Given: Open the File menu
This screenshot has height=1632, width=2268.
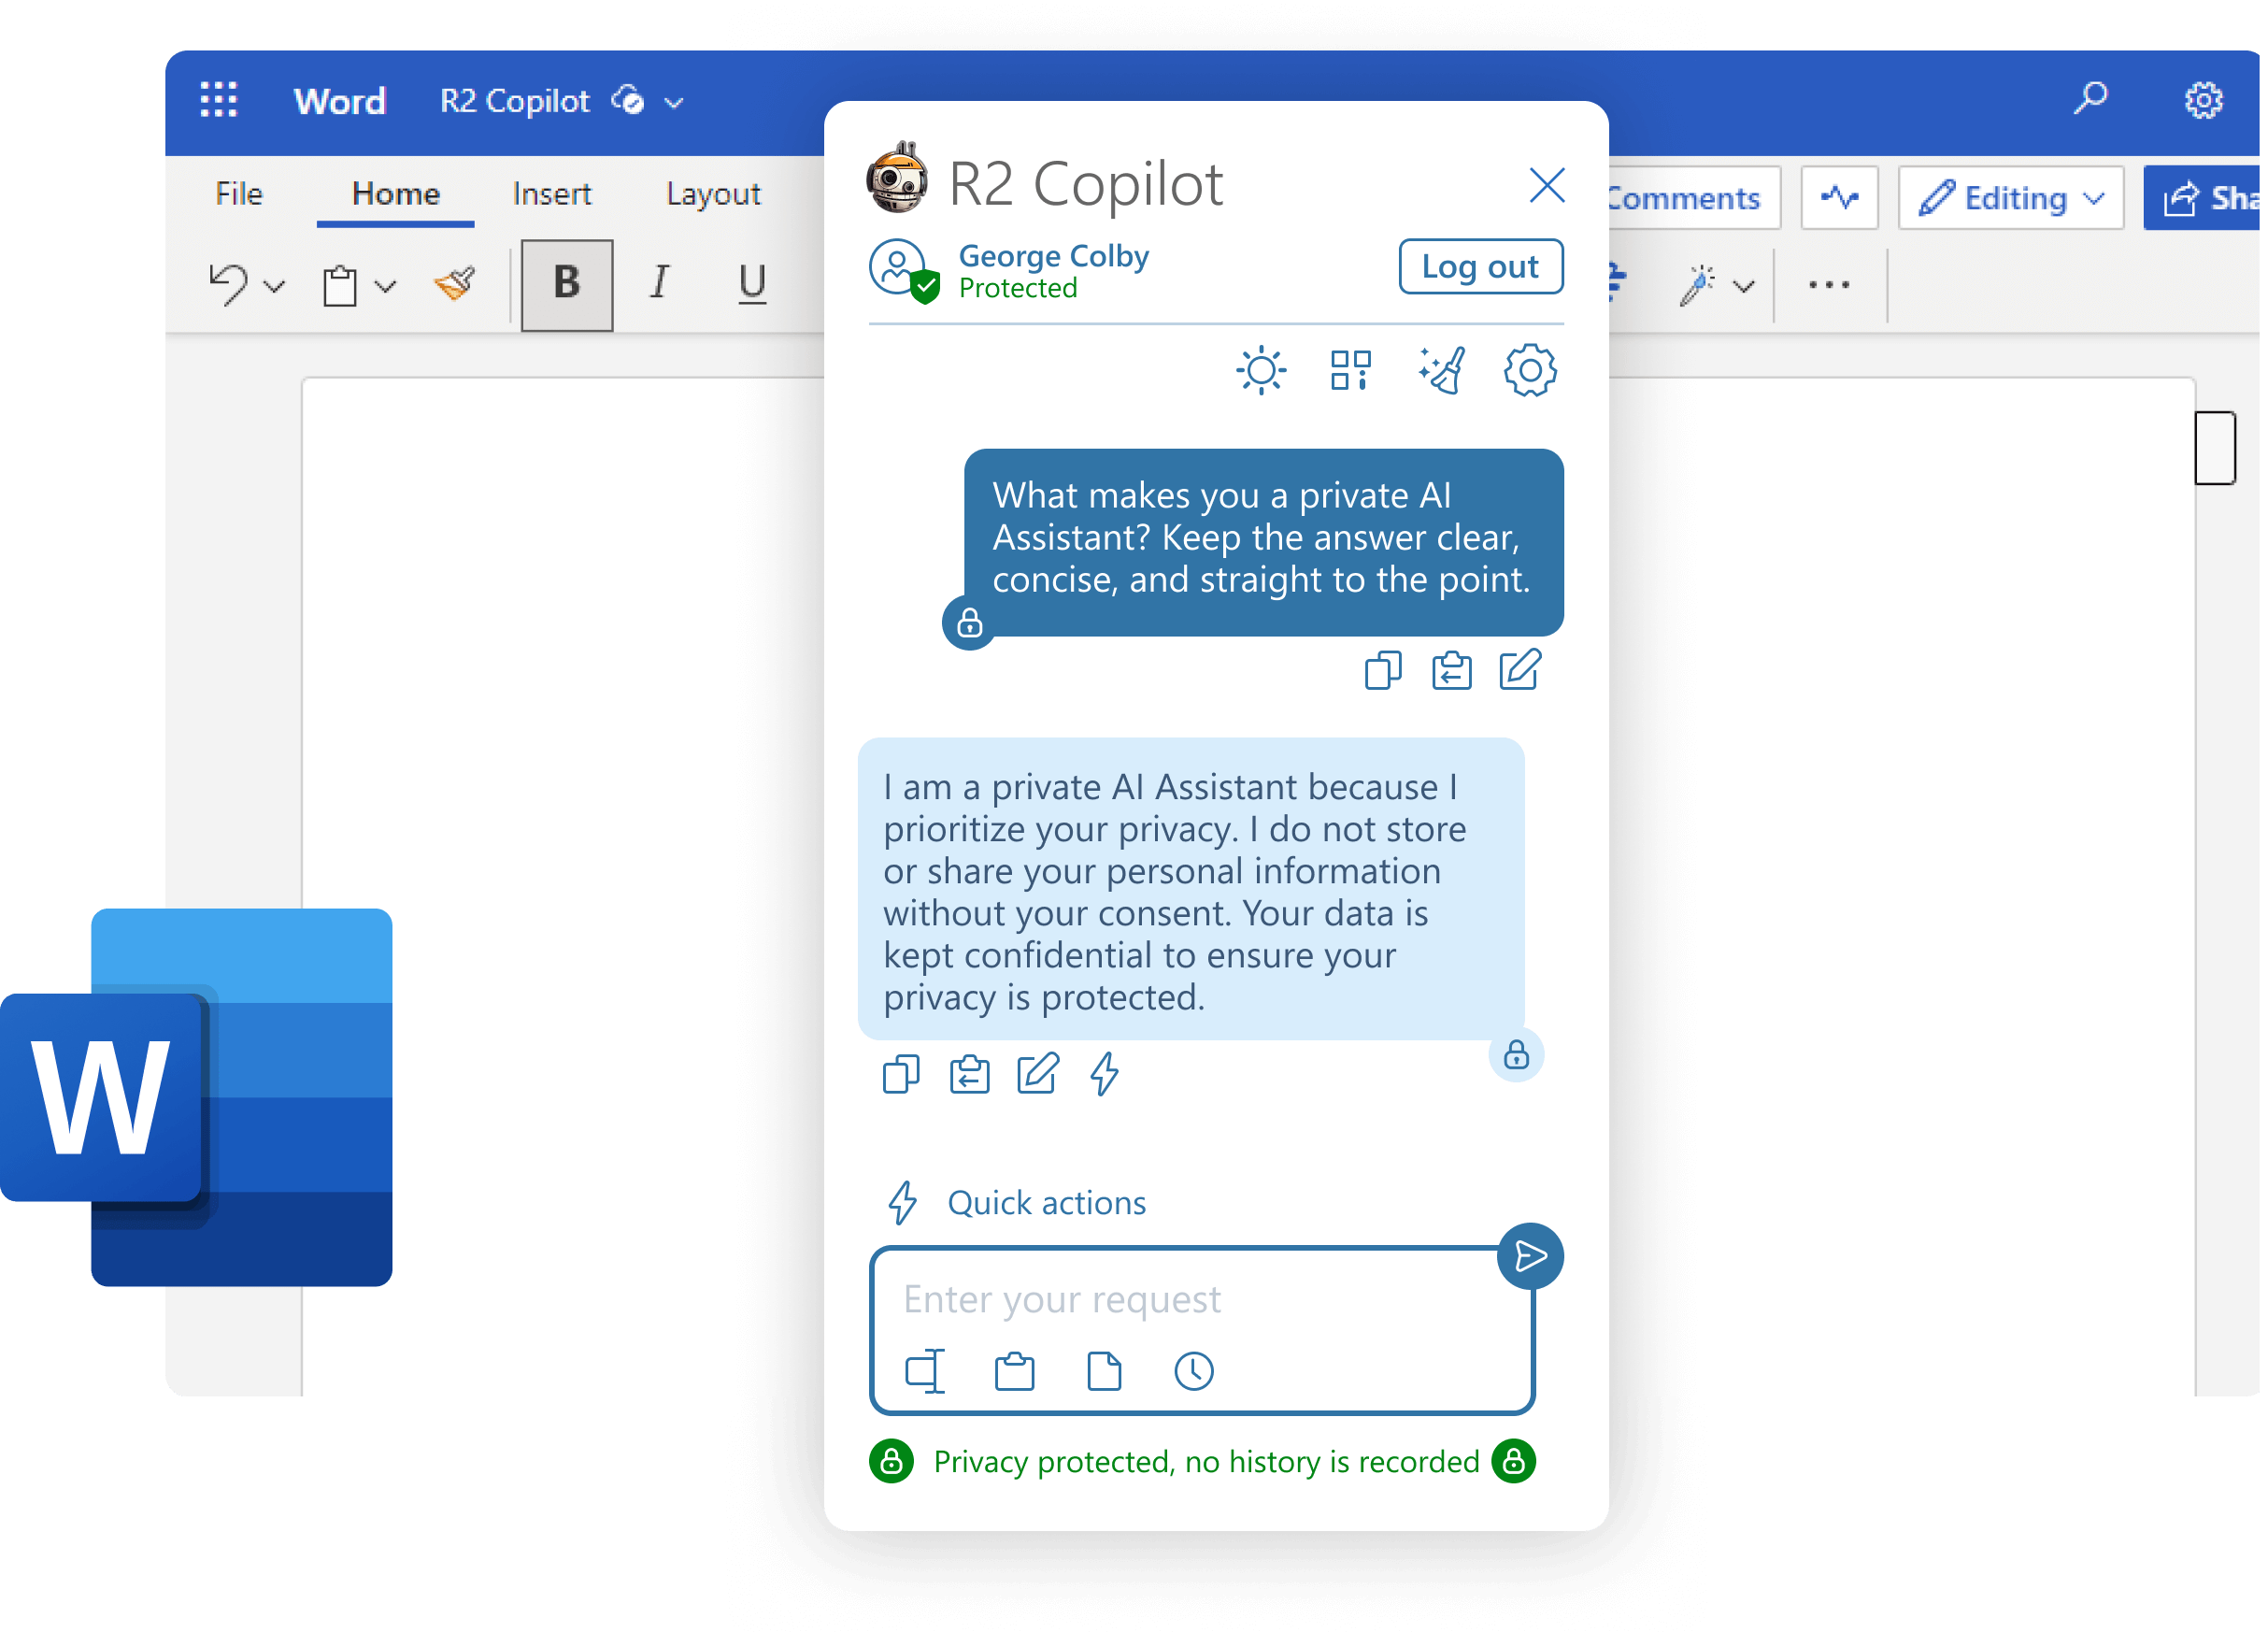Looking at the screenshot, I should (x=239, y=194).
